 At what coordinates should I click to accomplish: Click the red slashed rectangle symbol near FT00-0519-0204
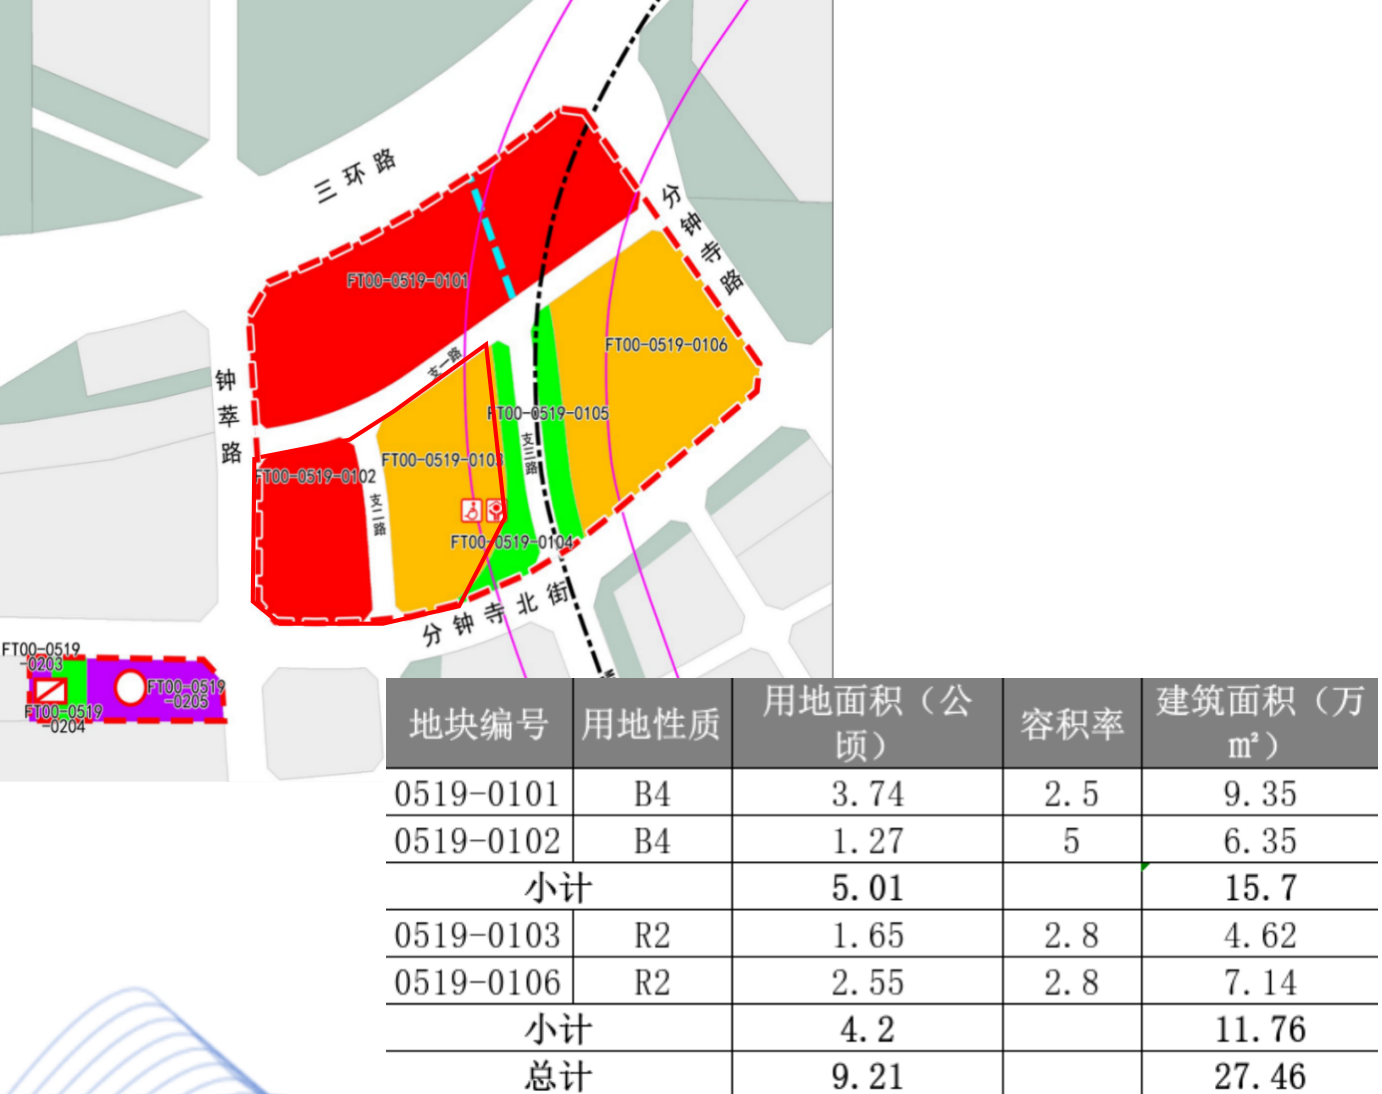coord(50,689)
